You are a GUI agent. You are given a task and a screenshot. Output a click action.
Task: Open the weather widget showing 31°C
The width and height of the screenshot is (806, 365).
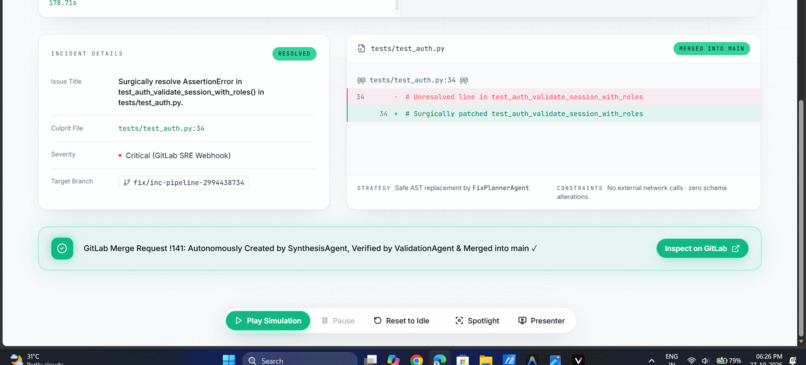36,359
